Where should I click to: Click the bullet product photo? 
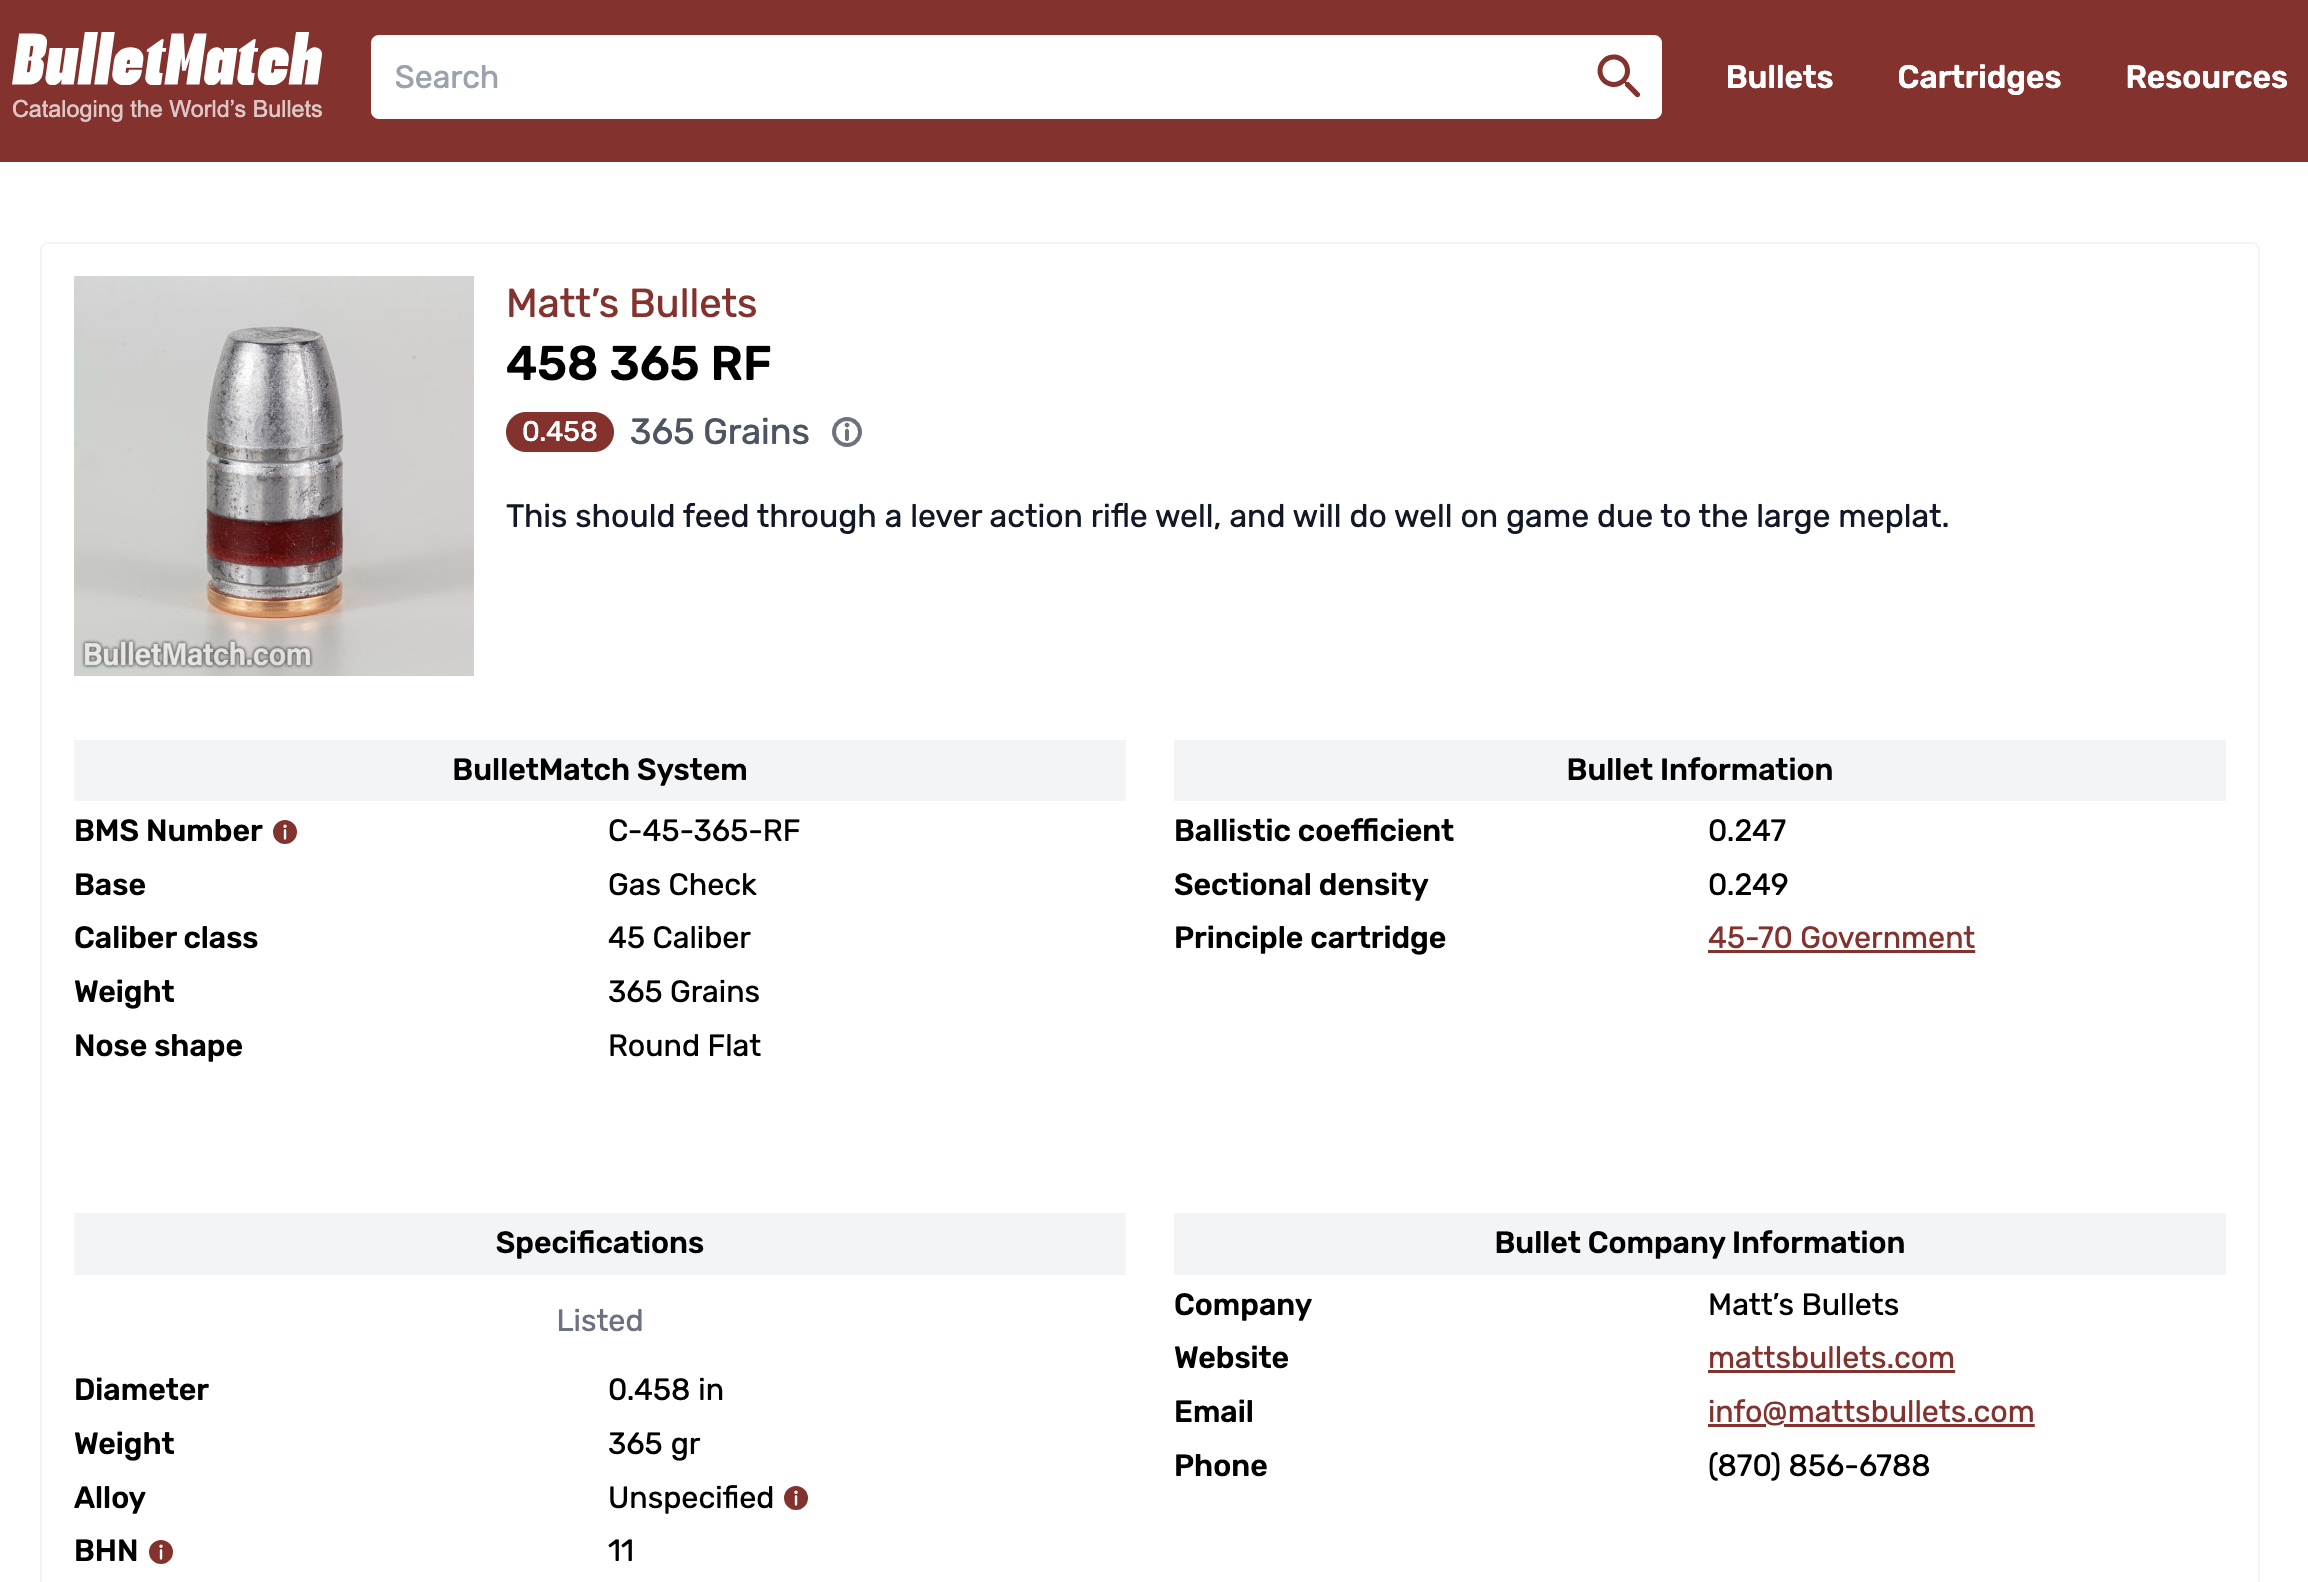tap(274, 476)
